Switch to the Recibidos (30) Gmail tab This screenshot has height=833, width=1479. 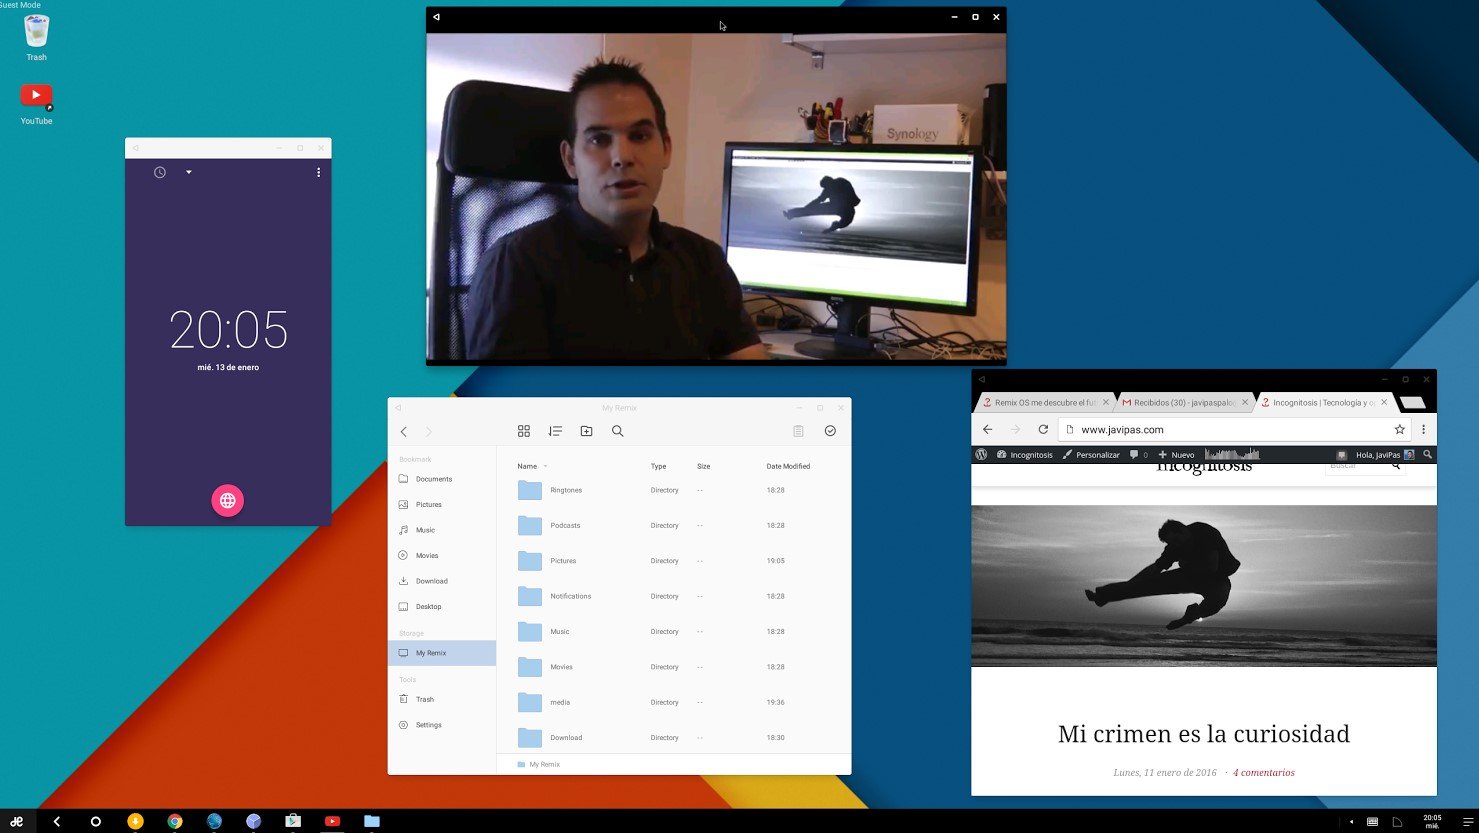click(x=1182, y=403)
